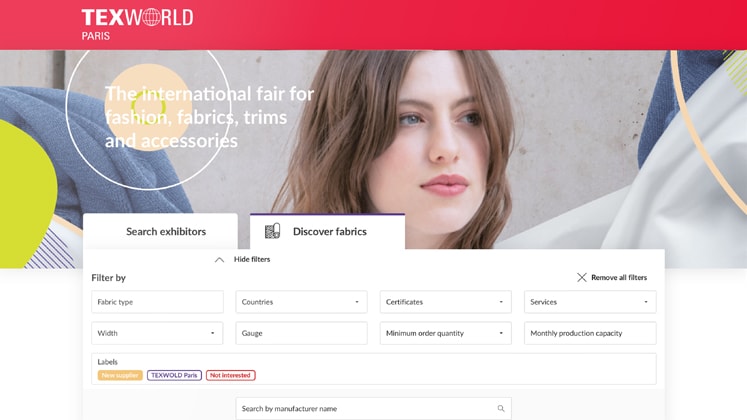747x420 pixels.
Task: Open the Certificates dropdown
Action: (x=445, y=302)
